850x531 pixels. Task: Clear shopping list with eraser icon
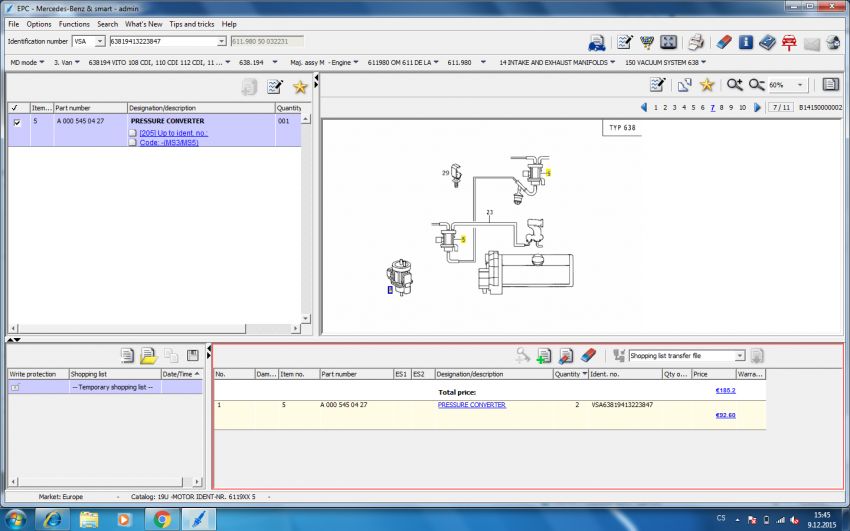pyautogui.click(x=588, y=355)
